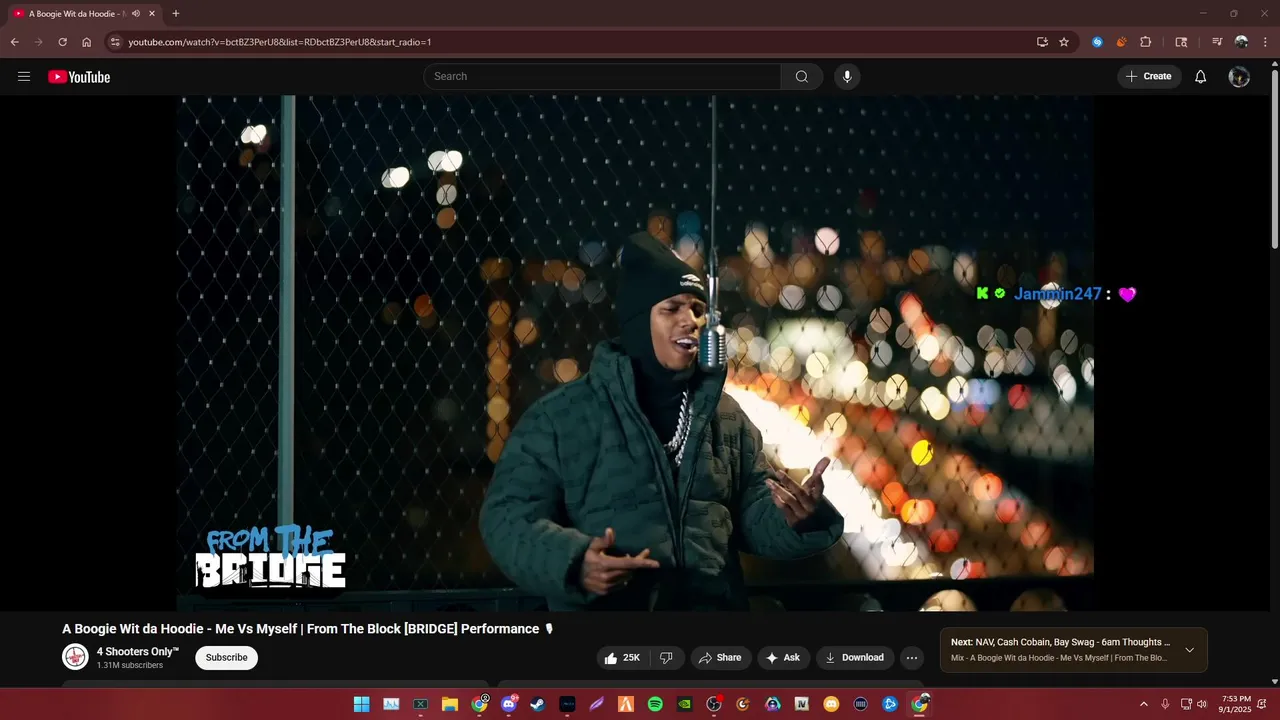Image resolution: width=1280 pixels, height=720 pixels.
Task: Go back in browser history
Action: click(15, 42)
